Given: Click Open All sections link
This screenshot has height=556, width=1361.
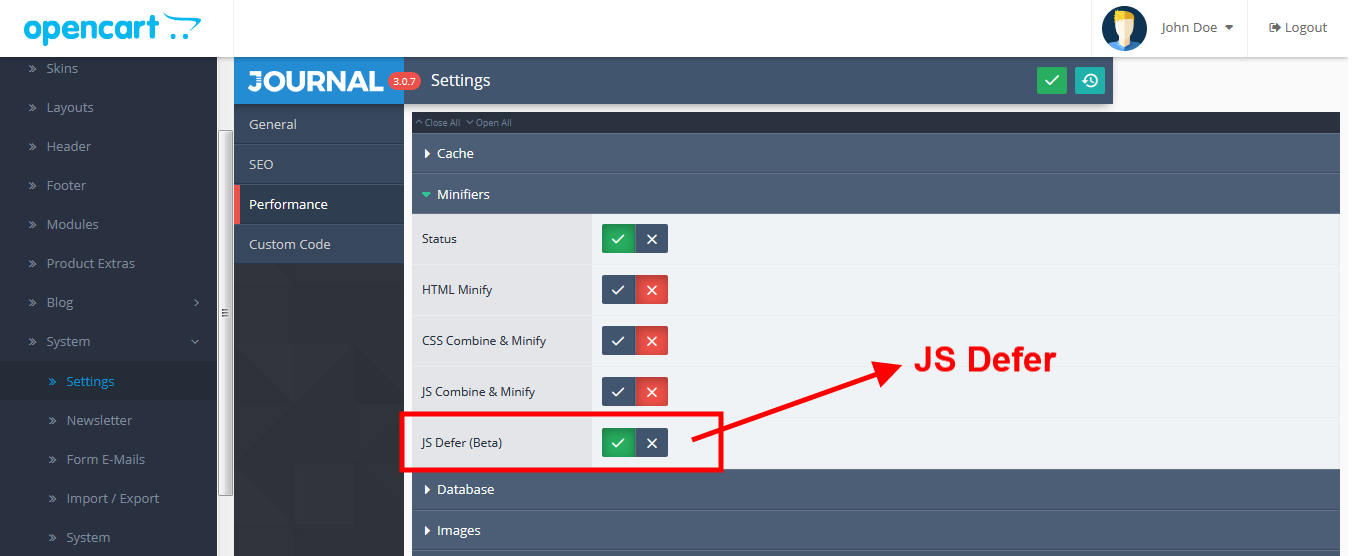Looking at the screenshot, I should tap(489, 123).
